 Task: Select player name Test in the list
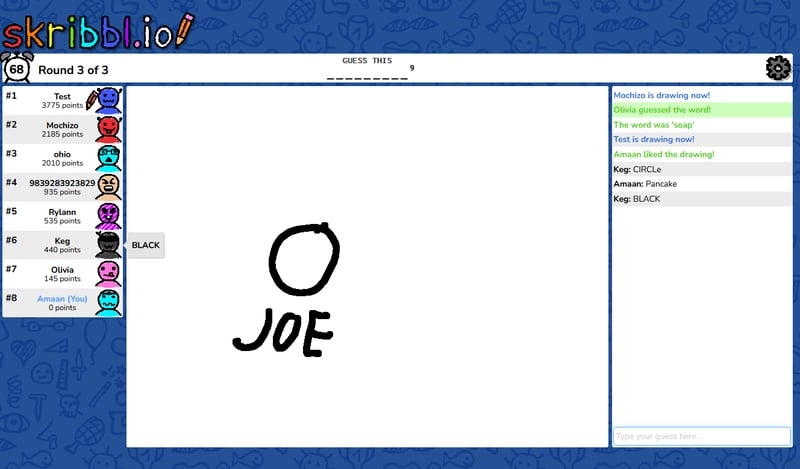62,96
